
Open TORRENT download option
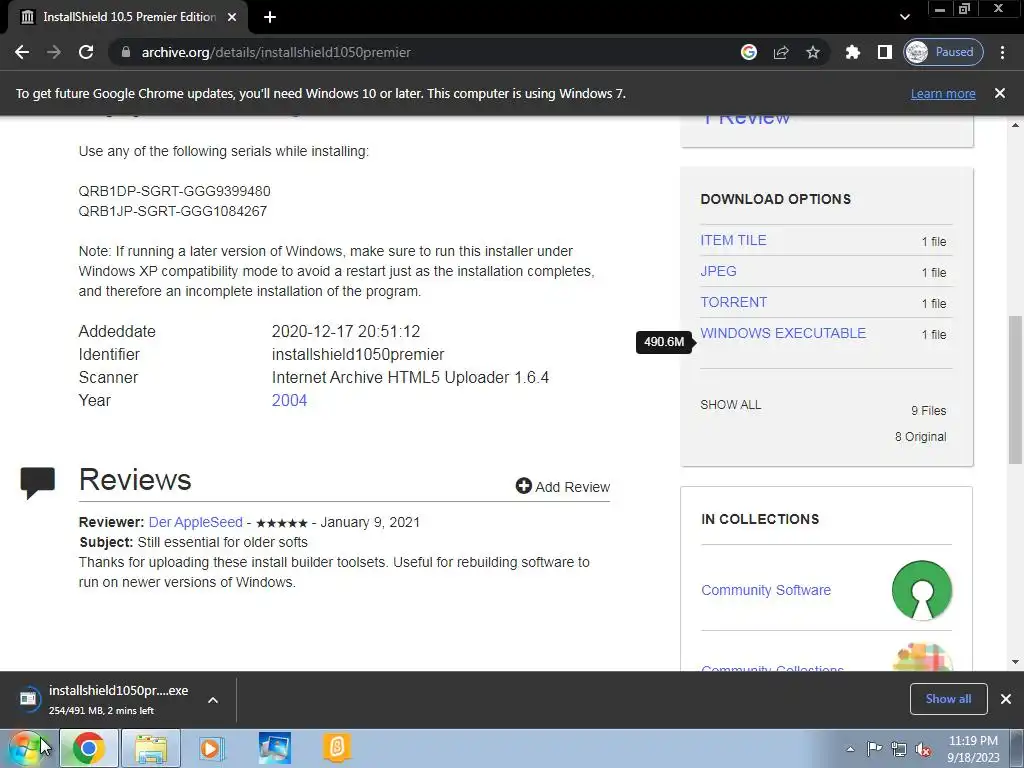[x=733, y=302]
